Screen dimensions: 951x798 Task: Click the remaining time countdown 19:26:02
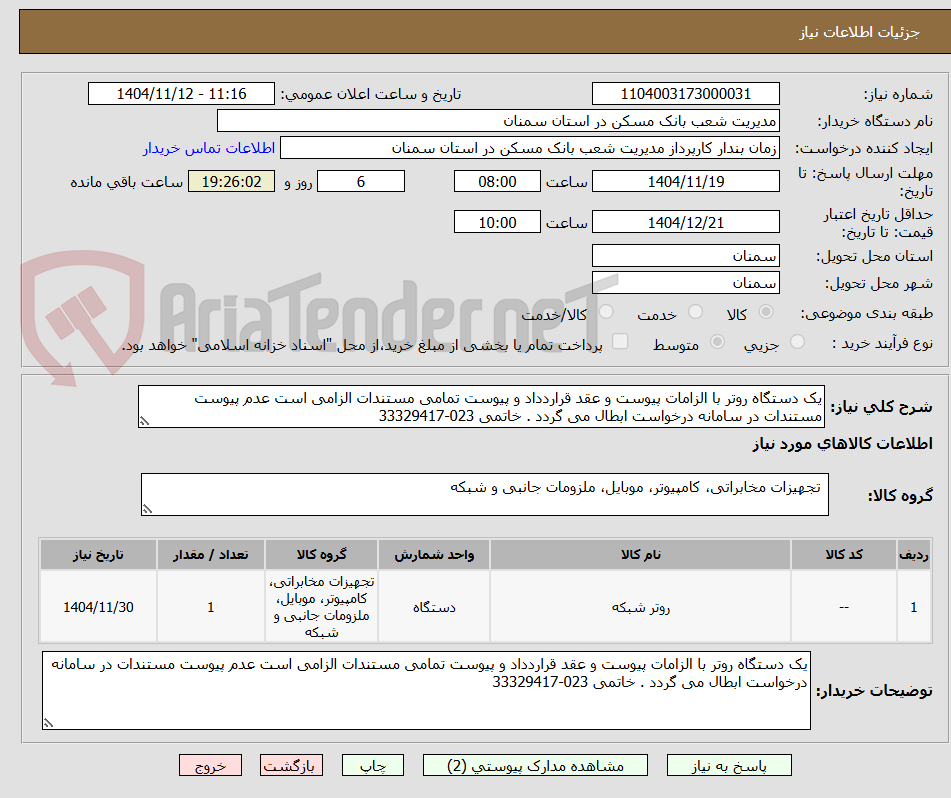[232, 181]
